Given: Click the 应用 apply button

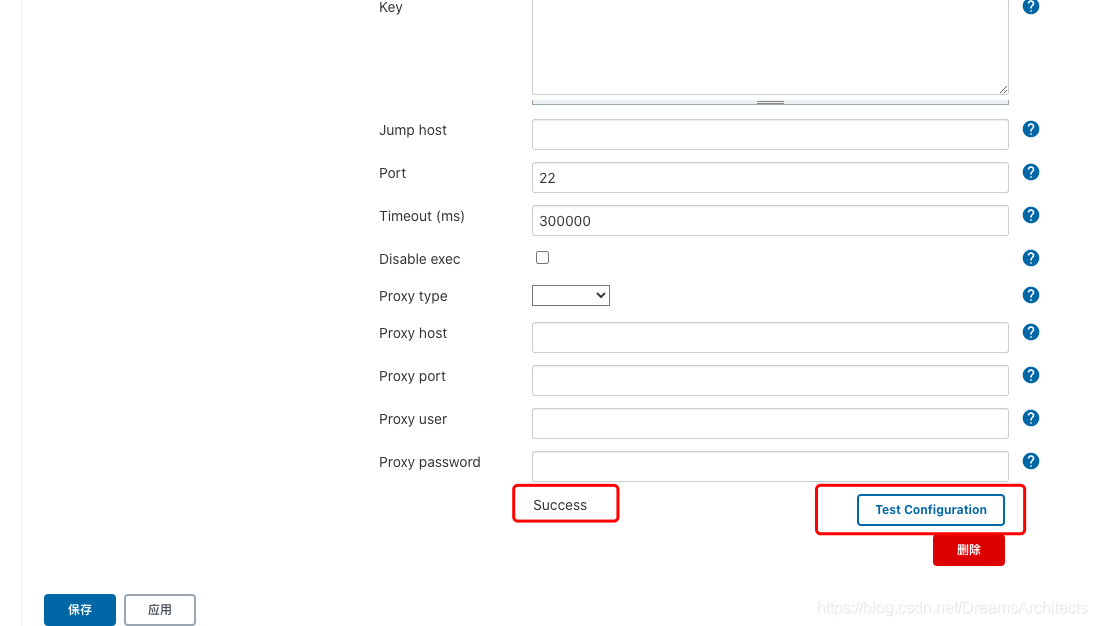Looking at the screenshot, I should (x=160, y=609).
